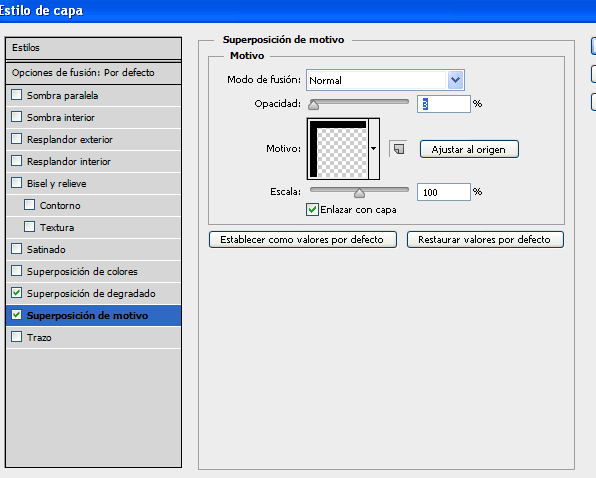Open the Motivo pattern picker arrow
The width and height of the screenshot is (596, 478).
(374, 149)
